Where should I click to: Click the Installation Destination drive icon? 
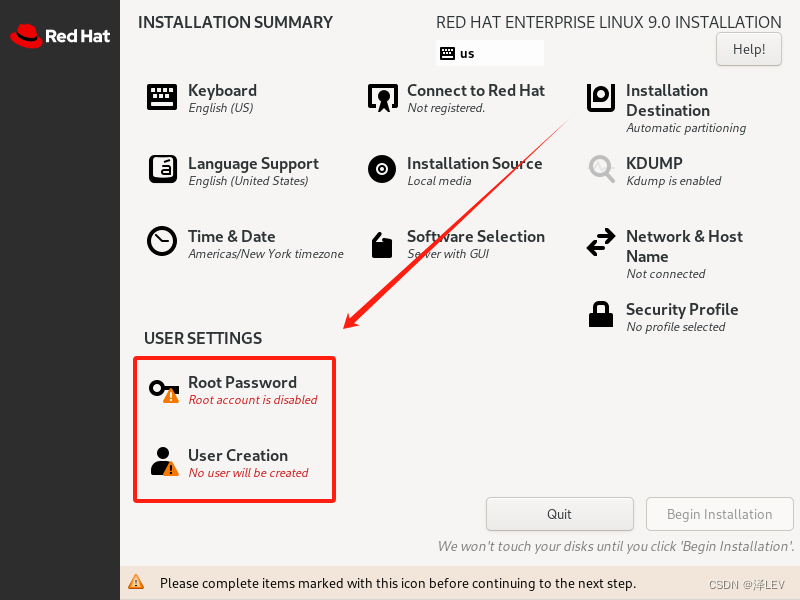coord(600,98)
